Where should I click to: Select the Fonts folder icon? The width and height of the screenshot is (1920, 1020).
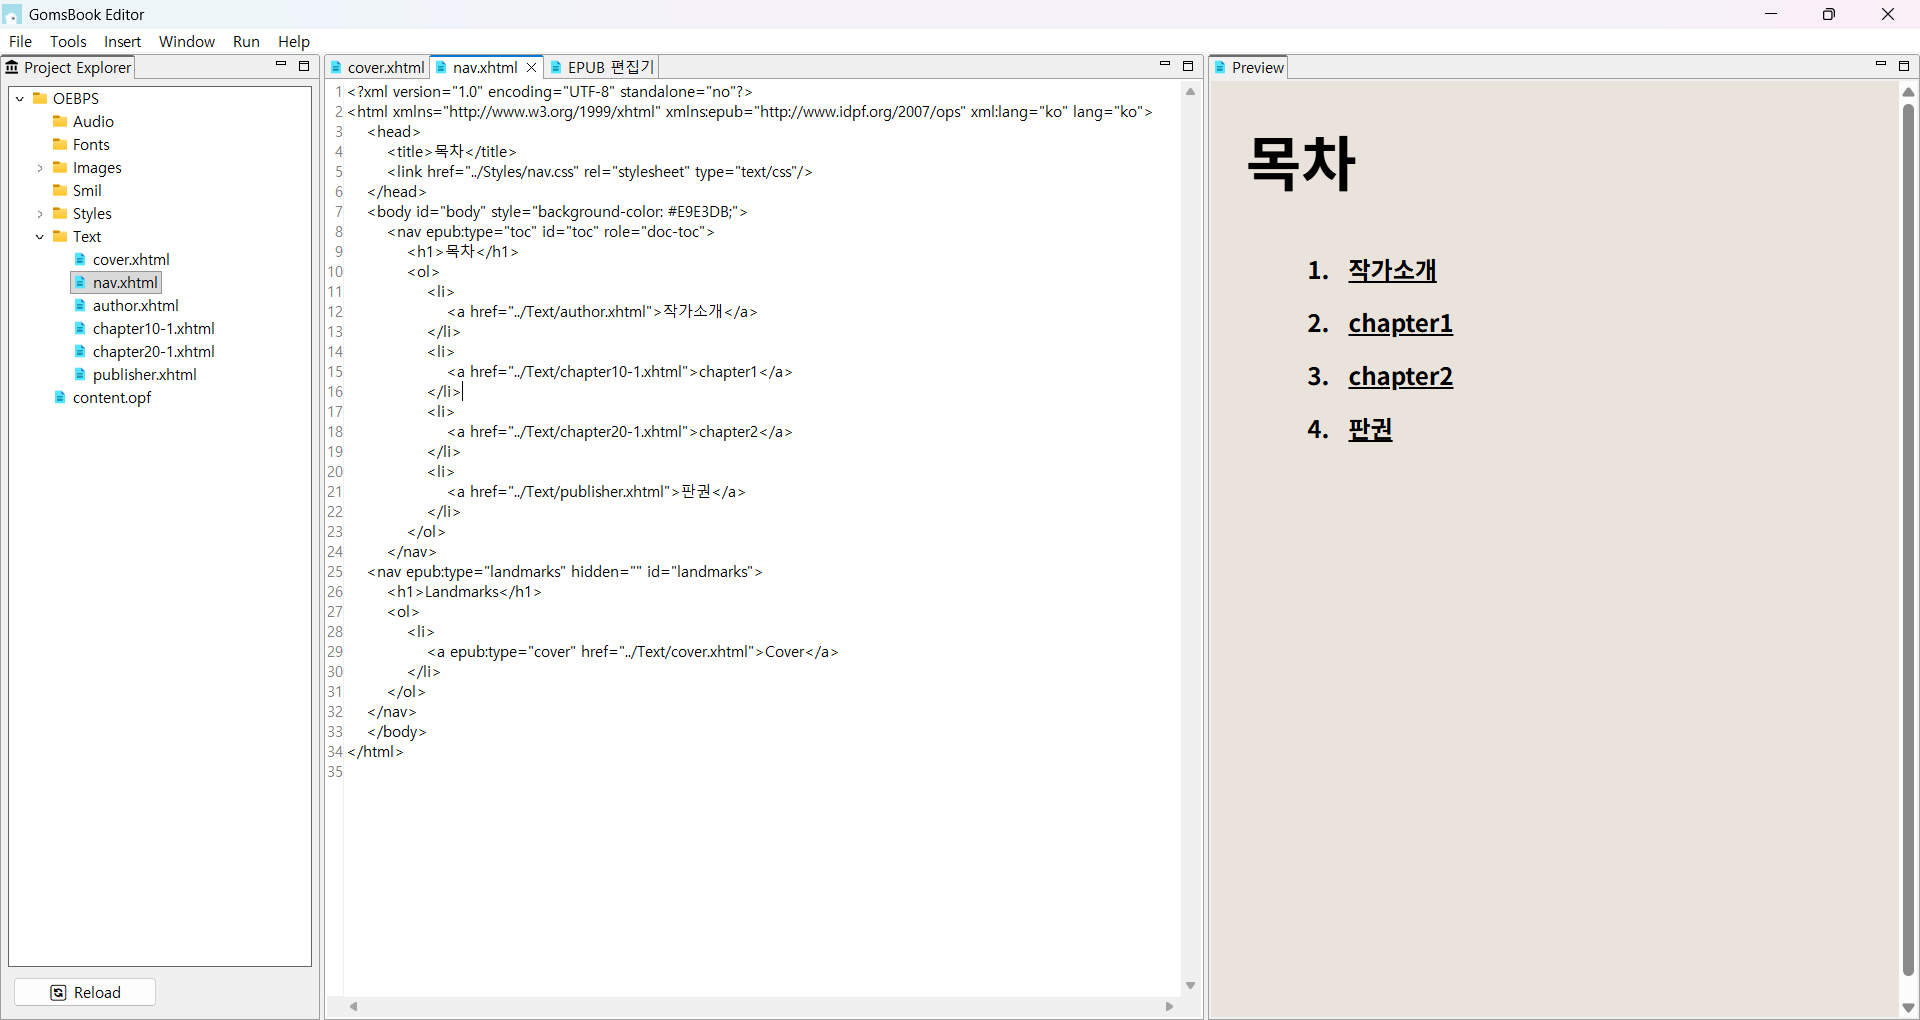60,144
